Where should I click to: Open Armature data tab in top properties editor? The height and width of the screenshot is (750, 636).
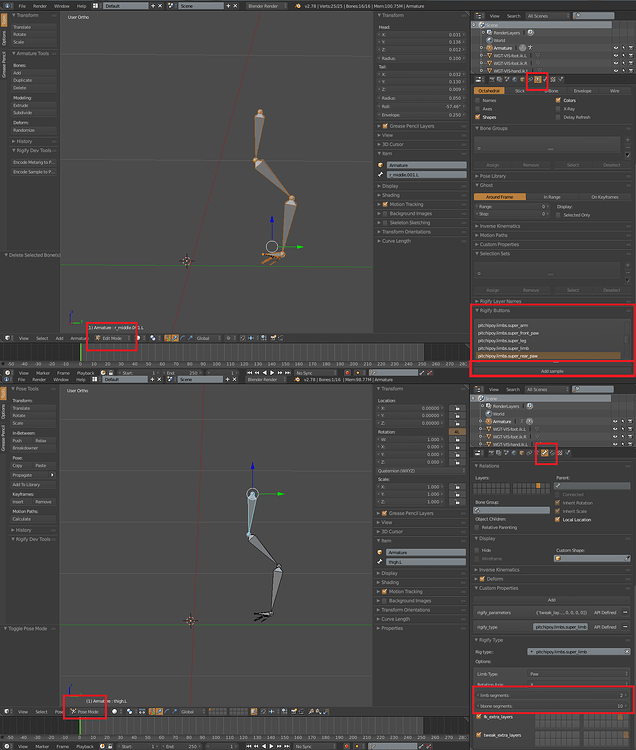pyautogui.click(x=537, y=79)
